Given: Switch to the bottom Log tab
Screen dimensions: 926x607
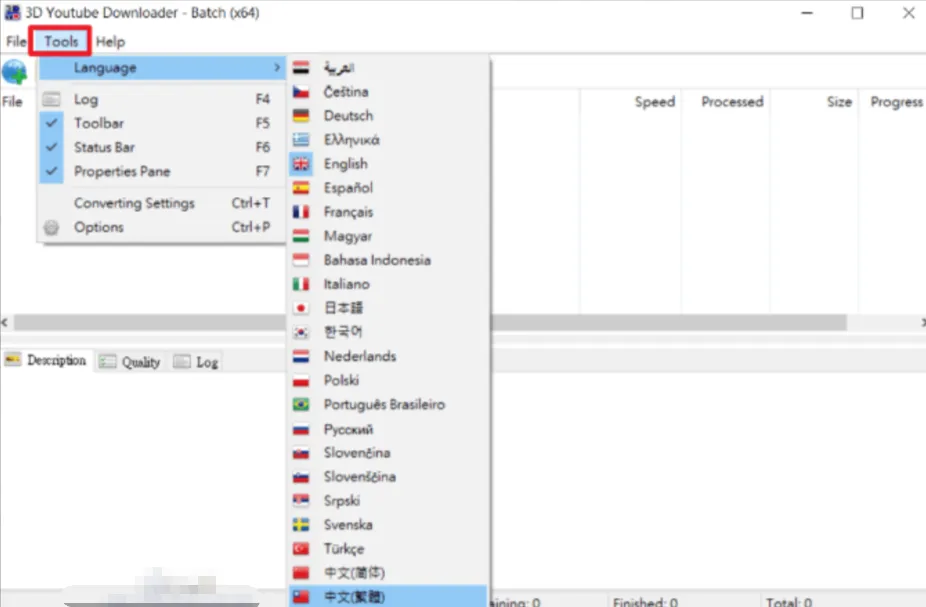Looking at the screenshot, I should (197, 362).
